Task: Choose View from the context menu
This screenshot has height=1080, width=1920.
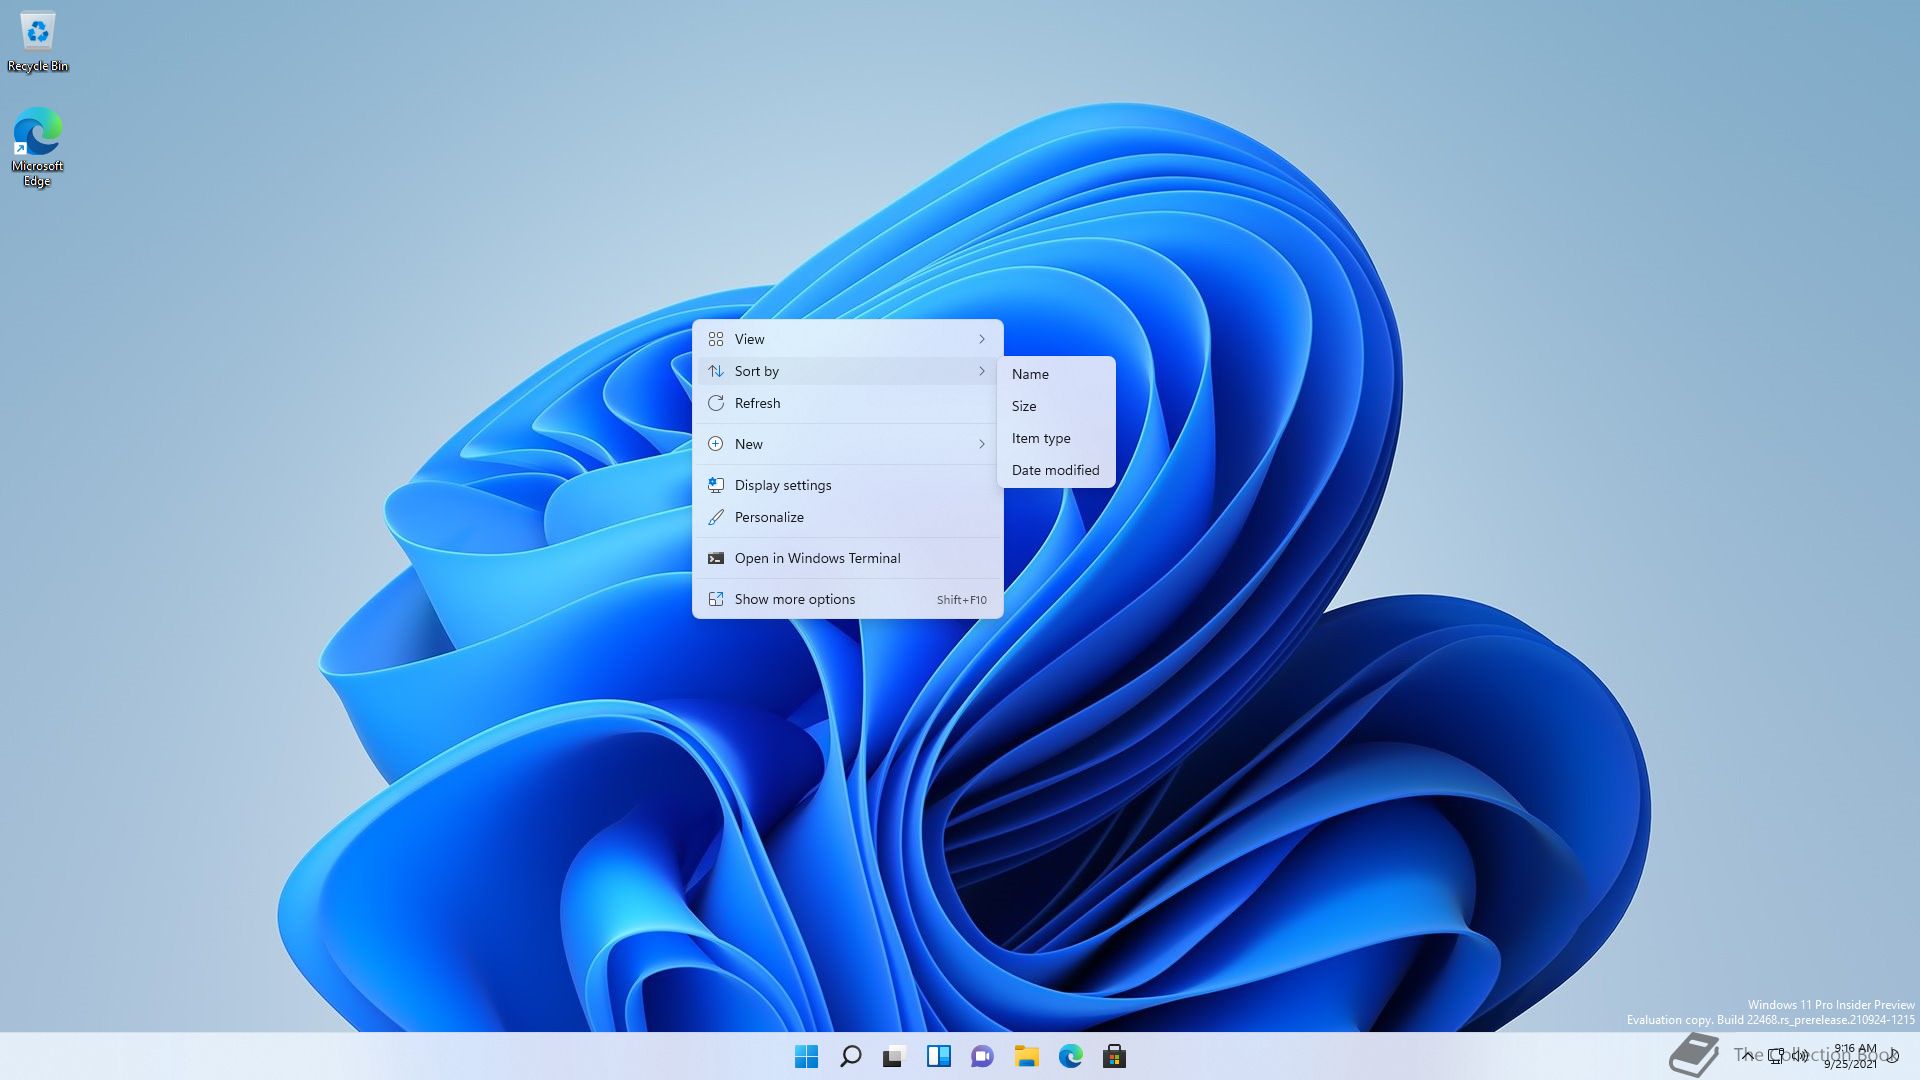Action: [x=848, y=339]
